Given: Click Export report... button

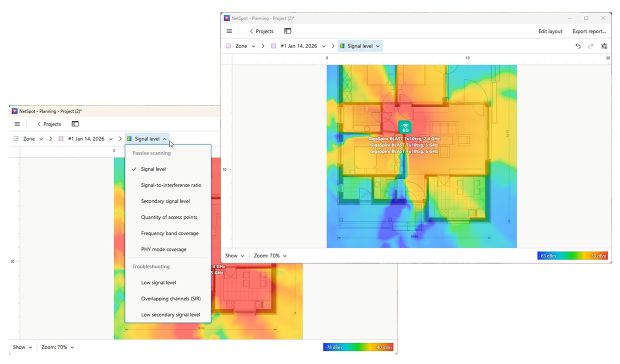Looking at the screenshot, I should (589, 31).
